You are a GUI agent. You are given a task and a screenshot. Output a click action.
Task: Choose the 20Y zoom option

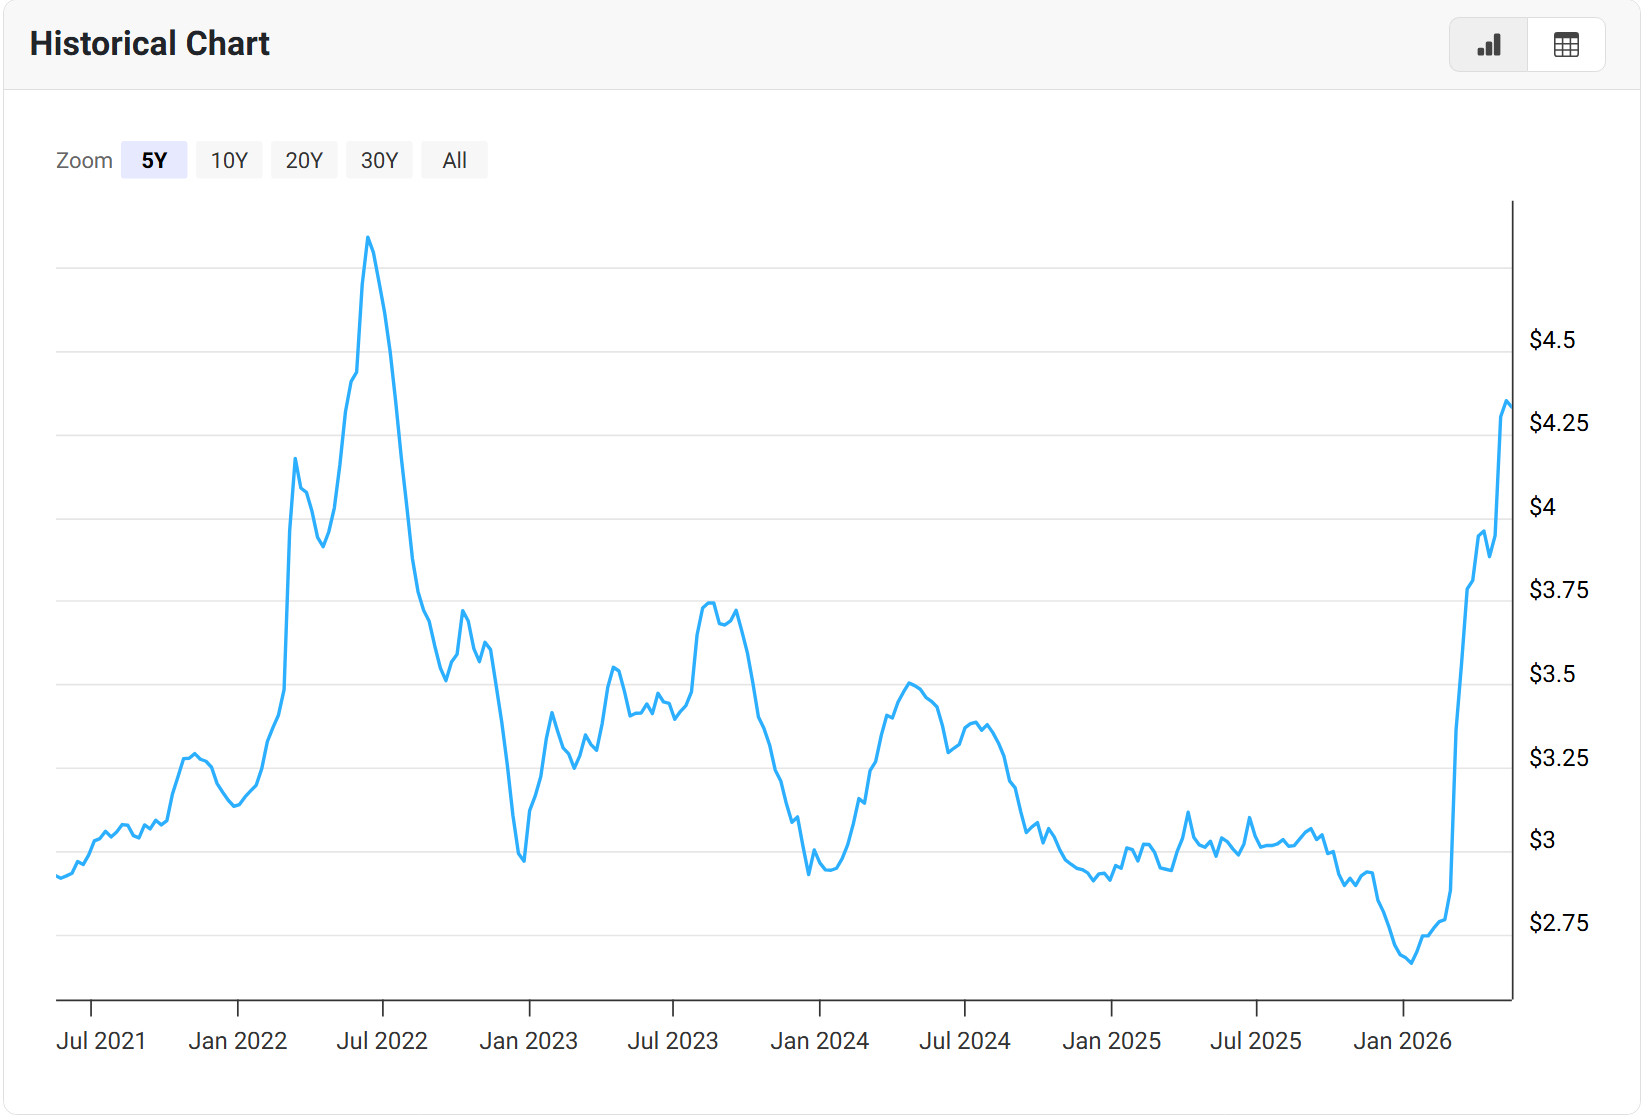[x=304, y=160]
